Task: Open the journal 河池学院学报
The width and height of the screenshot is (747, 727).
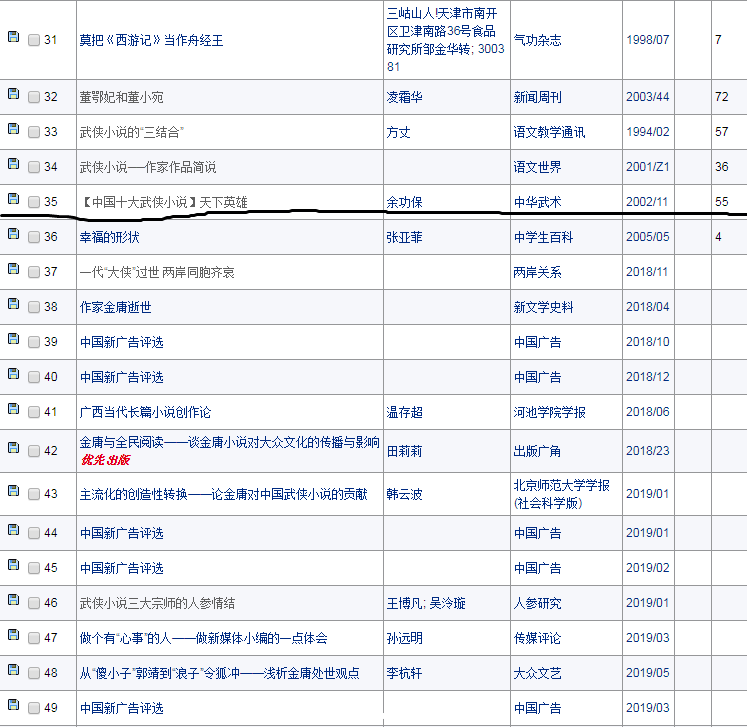Action: click(x=549, y=412)
